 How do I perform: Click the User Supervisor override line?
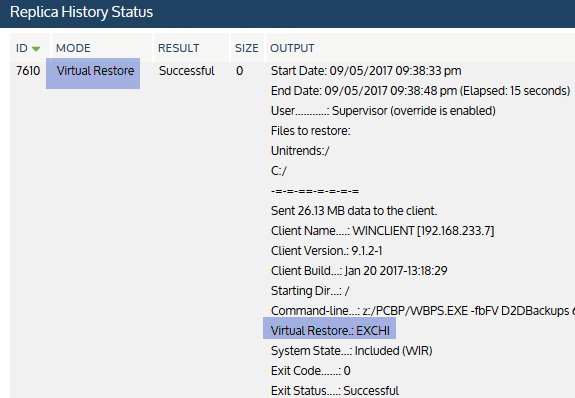pyautogui.click(x=383, y=110)
